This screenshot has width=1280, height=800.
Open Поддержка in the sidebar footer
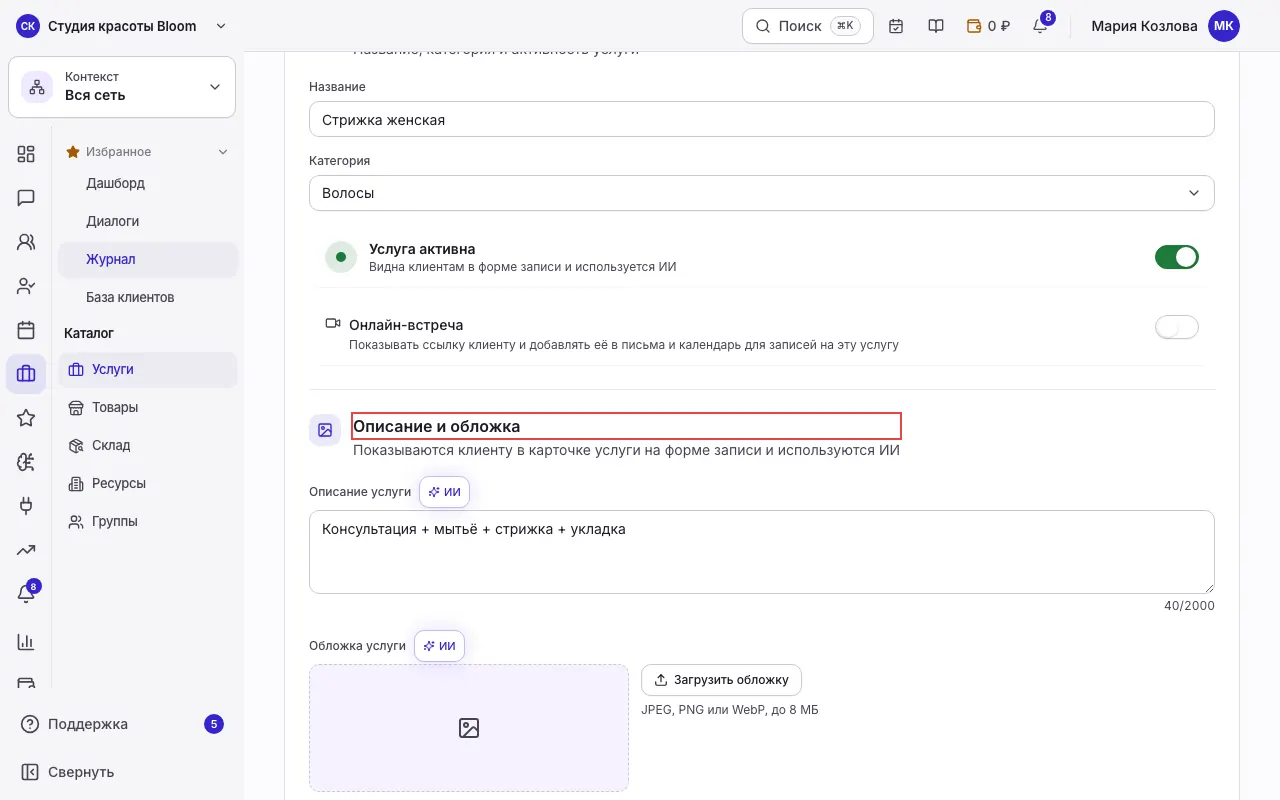[122, 724]
